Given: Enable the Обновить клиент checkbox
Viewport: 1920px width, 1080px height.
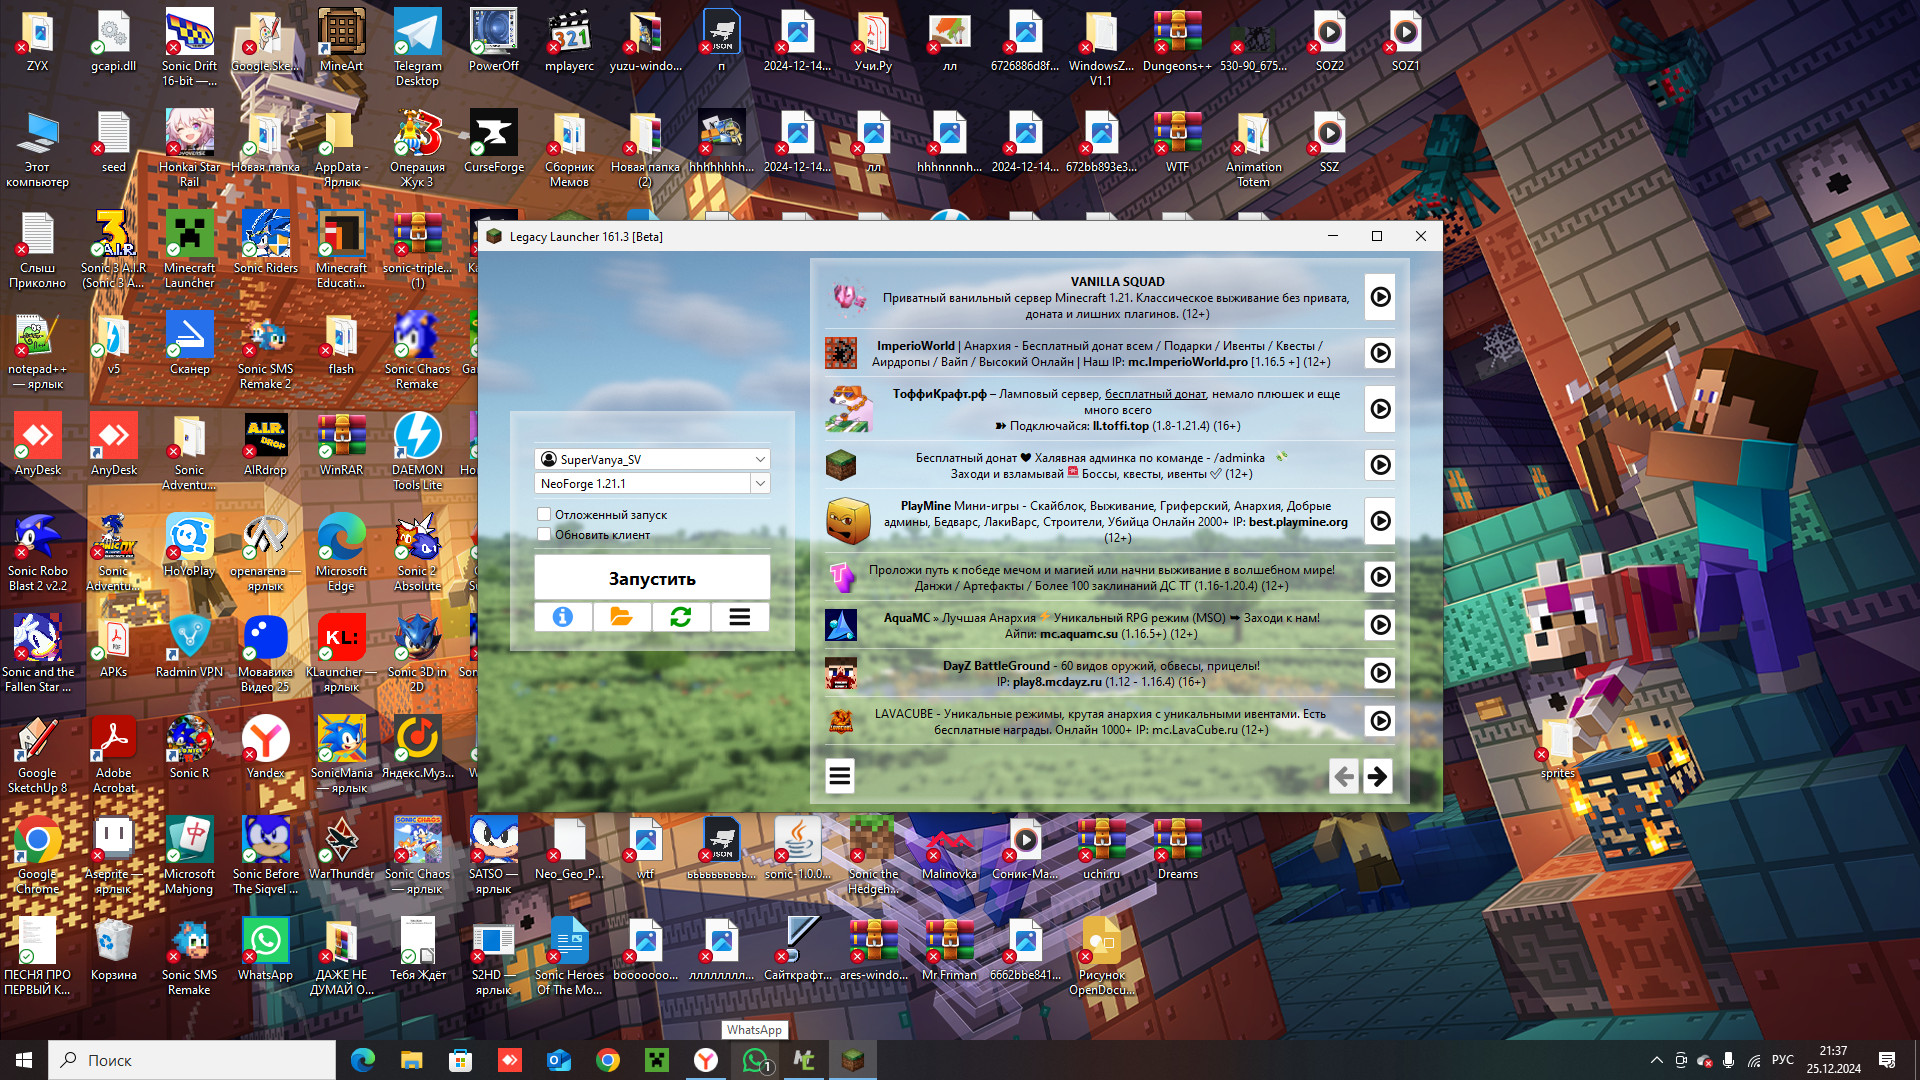Looking at the screenshot, I should coord(545,534).
